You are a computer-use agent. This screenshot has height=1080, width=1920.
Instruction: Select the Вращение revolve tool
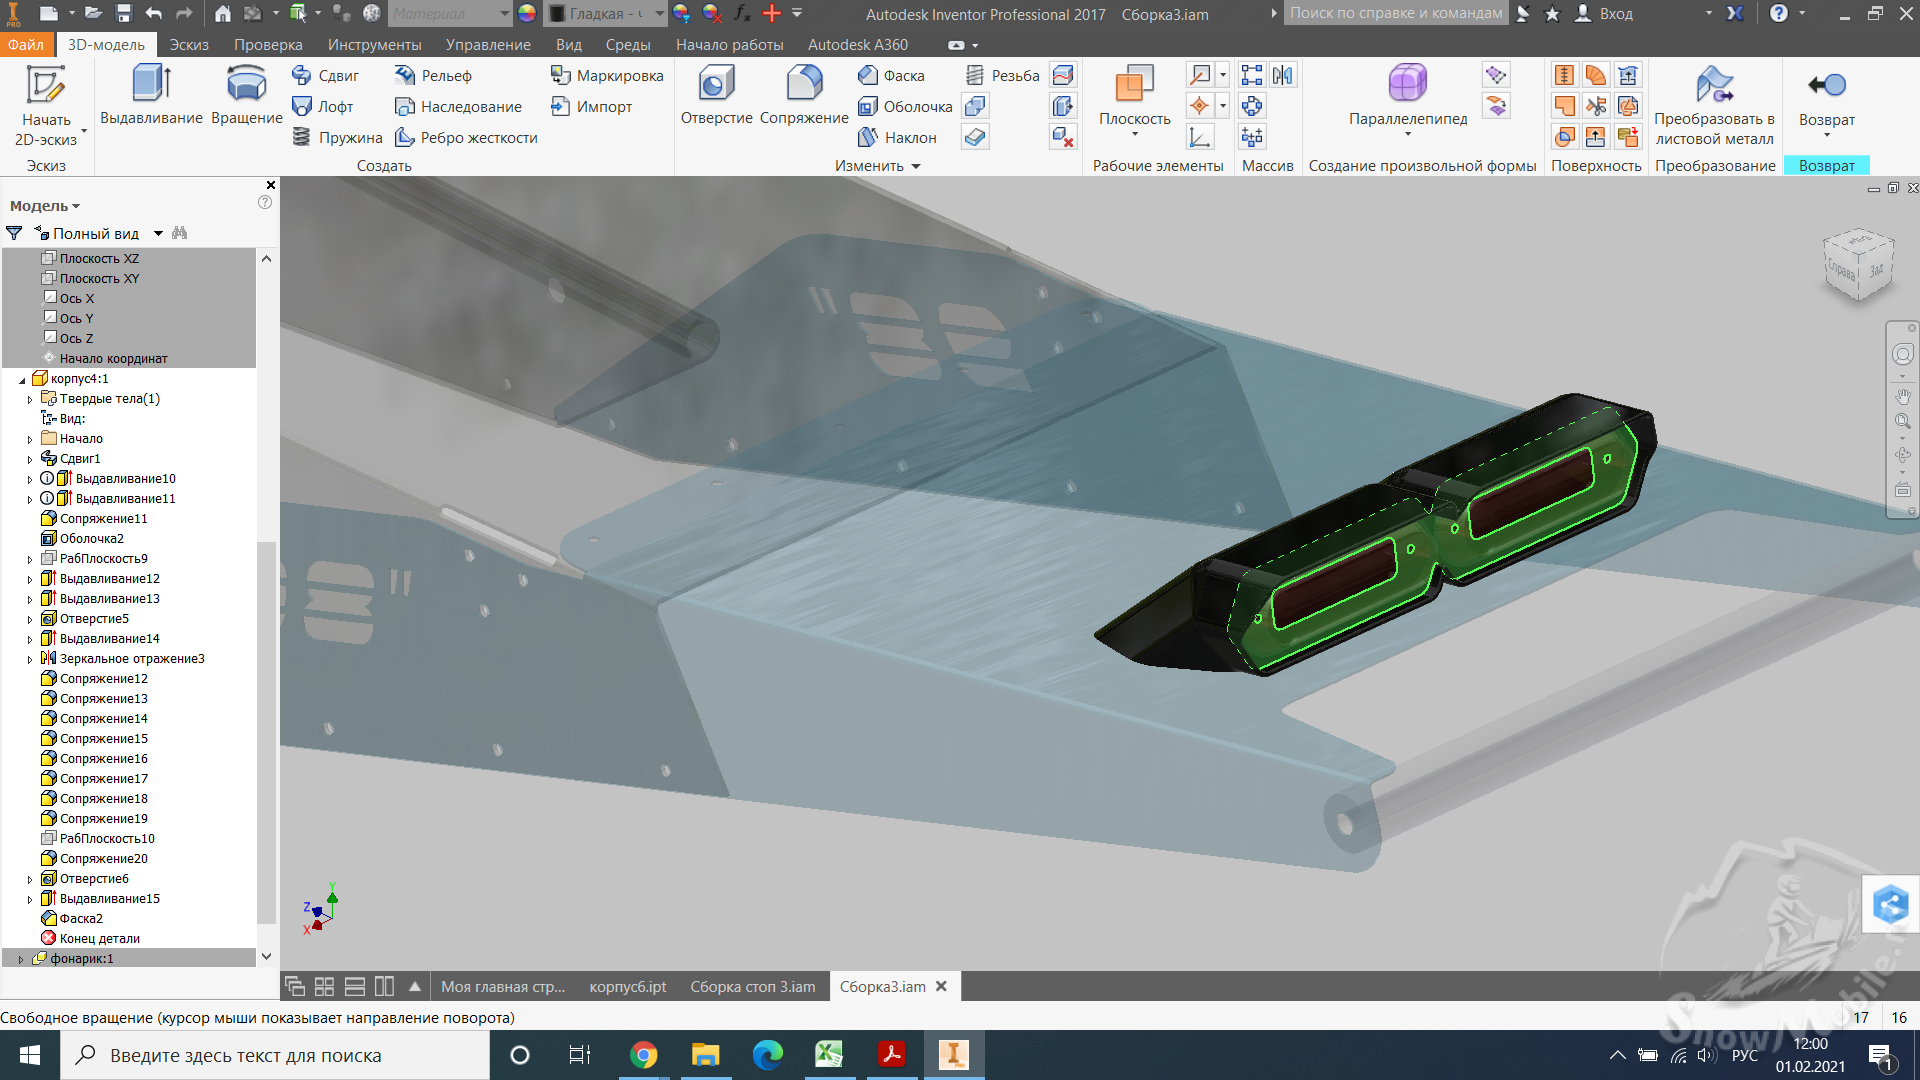click(x=246, y=96)
